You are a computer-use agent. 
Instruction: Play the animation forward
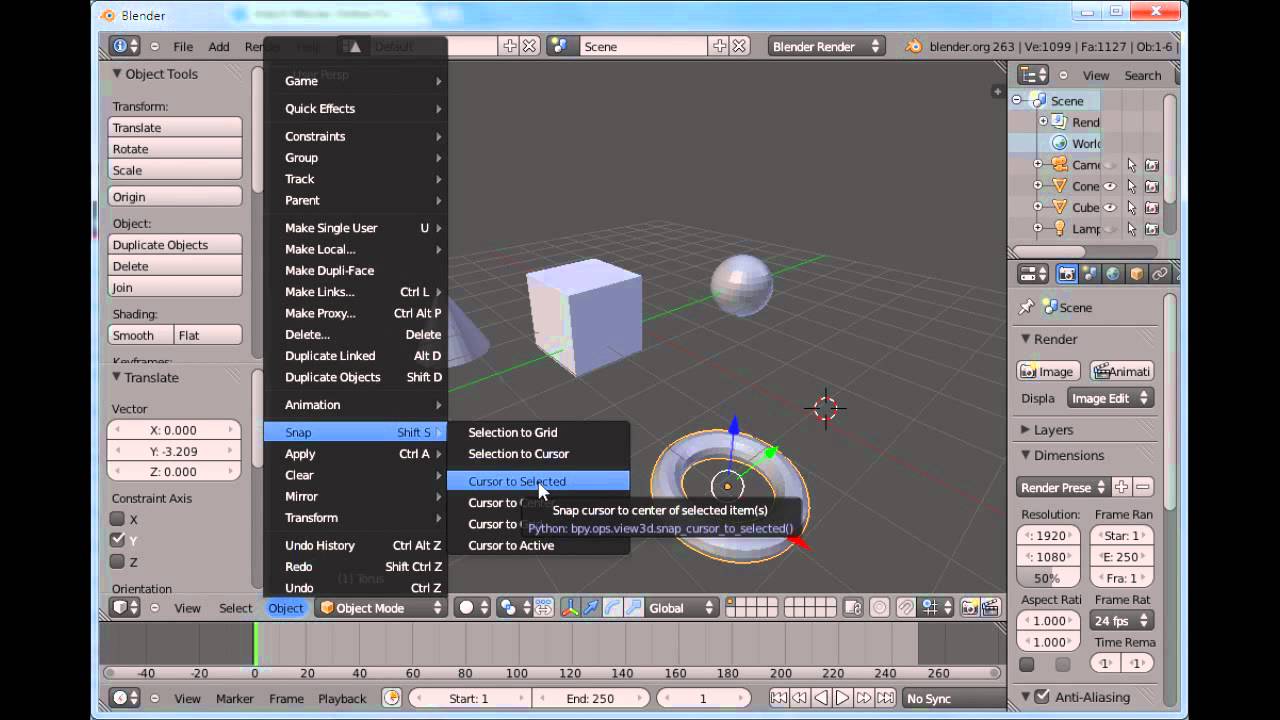click(x=842, y=698)
